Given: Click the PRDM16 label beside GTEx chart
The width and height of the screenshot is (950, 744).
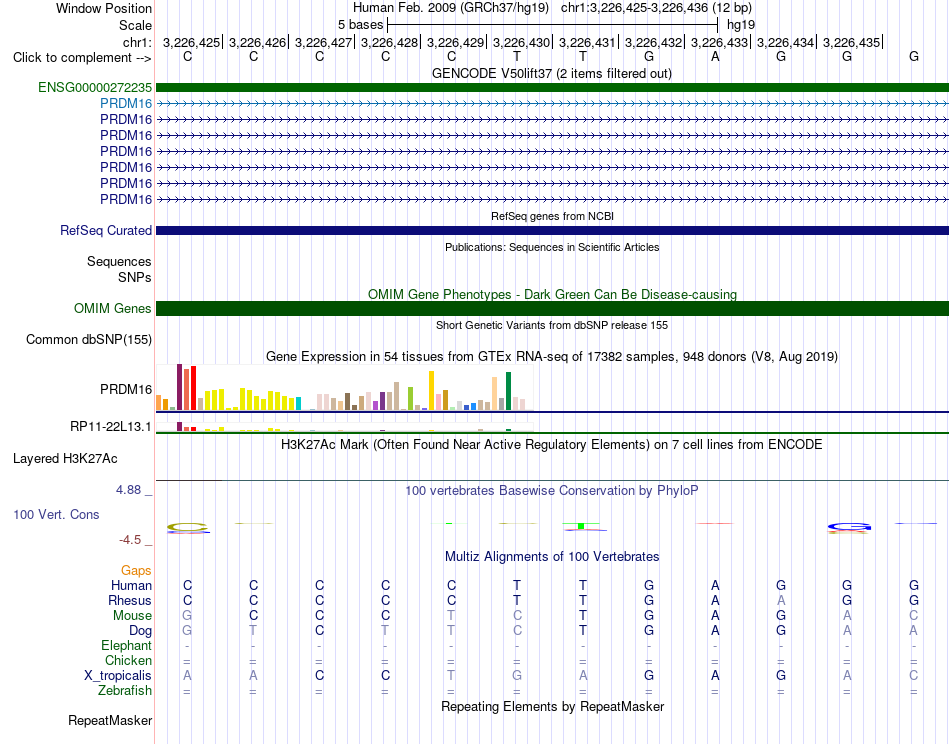Looking at the screenshot, I should [x=126, y=390].
